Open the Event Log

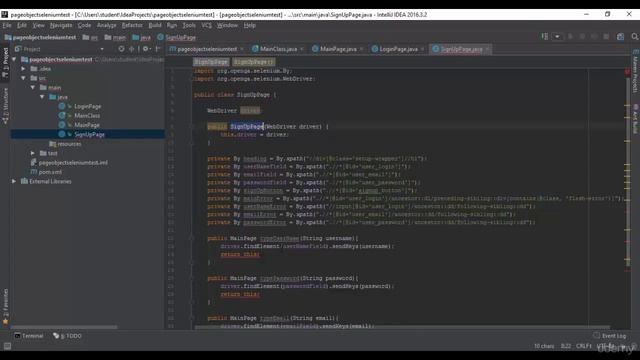(610, 336)
